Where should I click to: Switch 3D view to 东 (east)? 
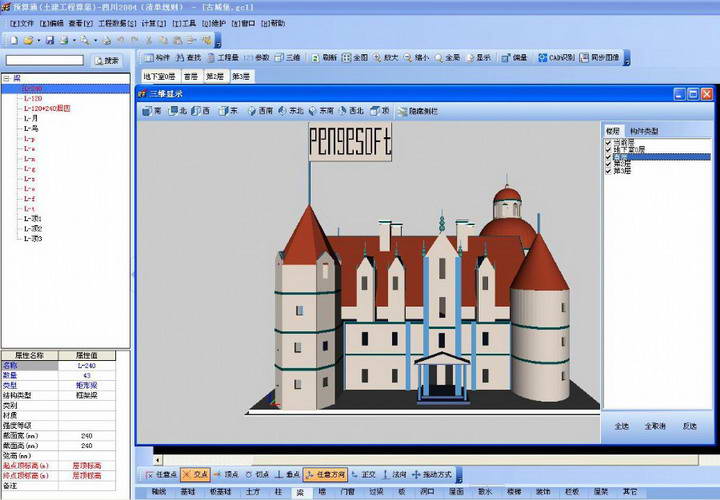(229, 111)
